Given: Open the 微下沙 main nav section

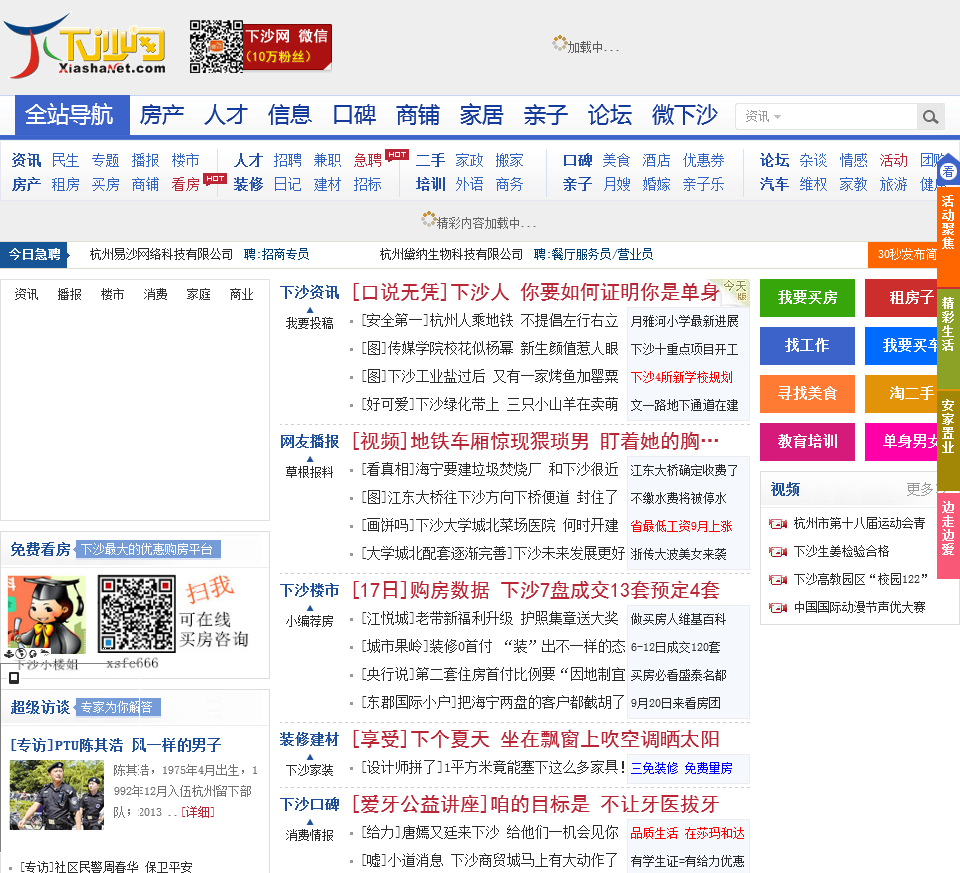Looking at the screenshot, I should pos(684,114).
